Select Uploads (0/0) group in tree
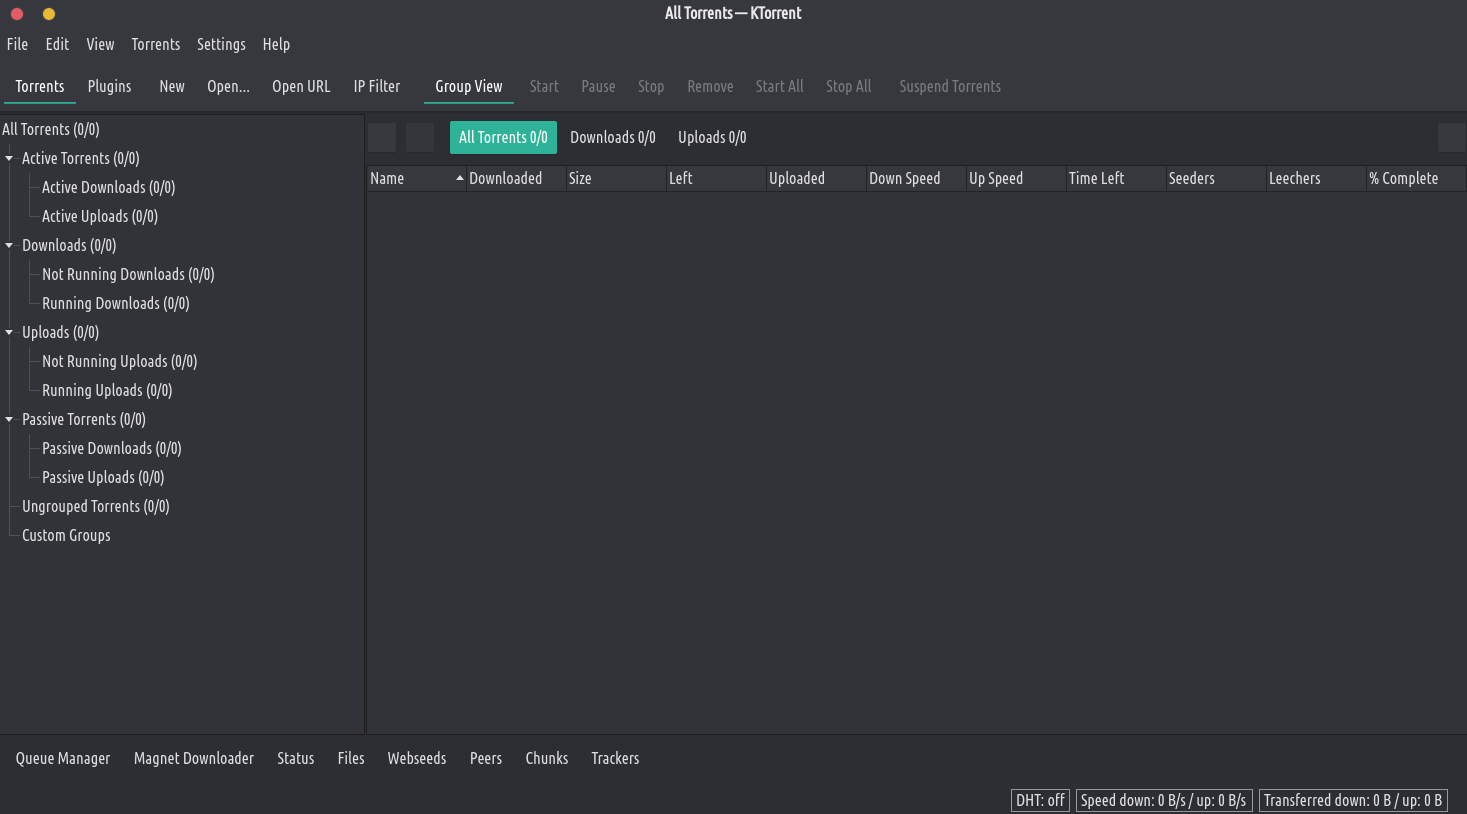This screenshot has width=1467, height=814. pos(61,332)
